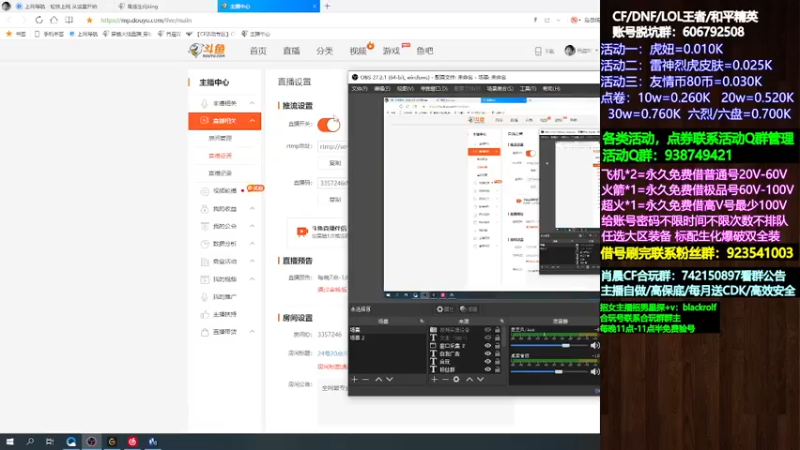
Task: Go back with the browser back arrow
Action: point(9,20)
